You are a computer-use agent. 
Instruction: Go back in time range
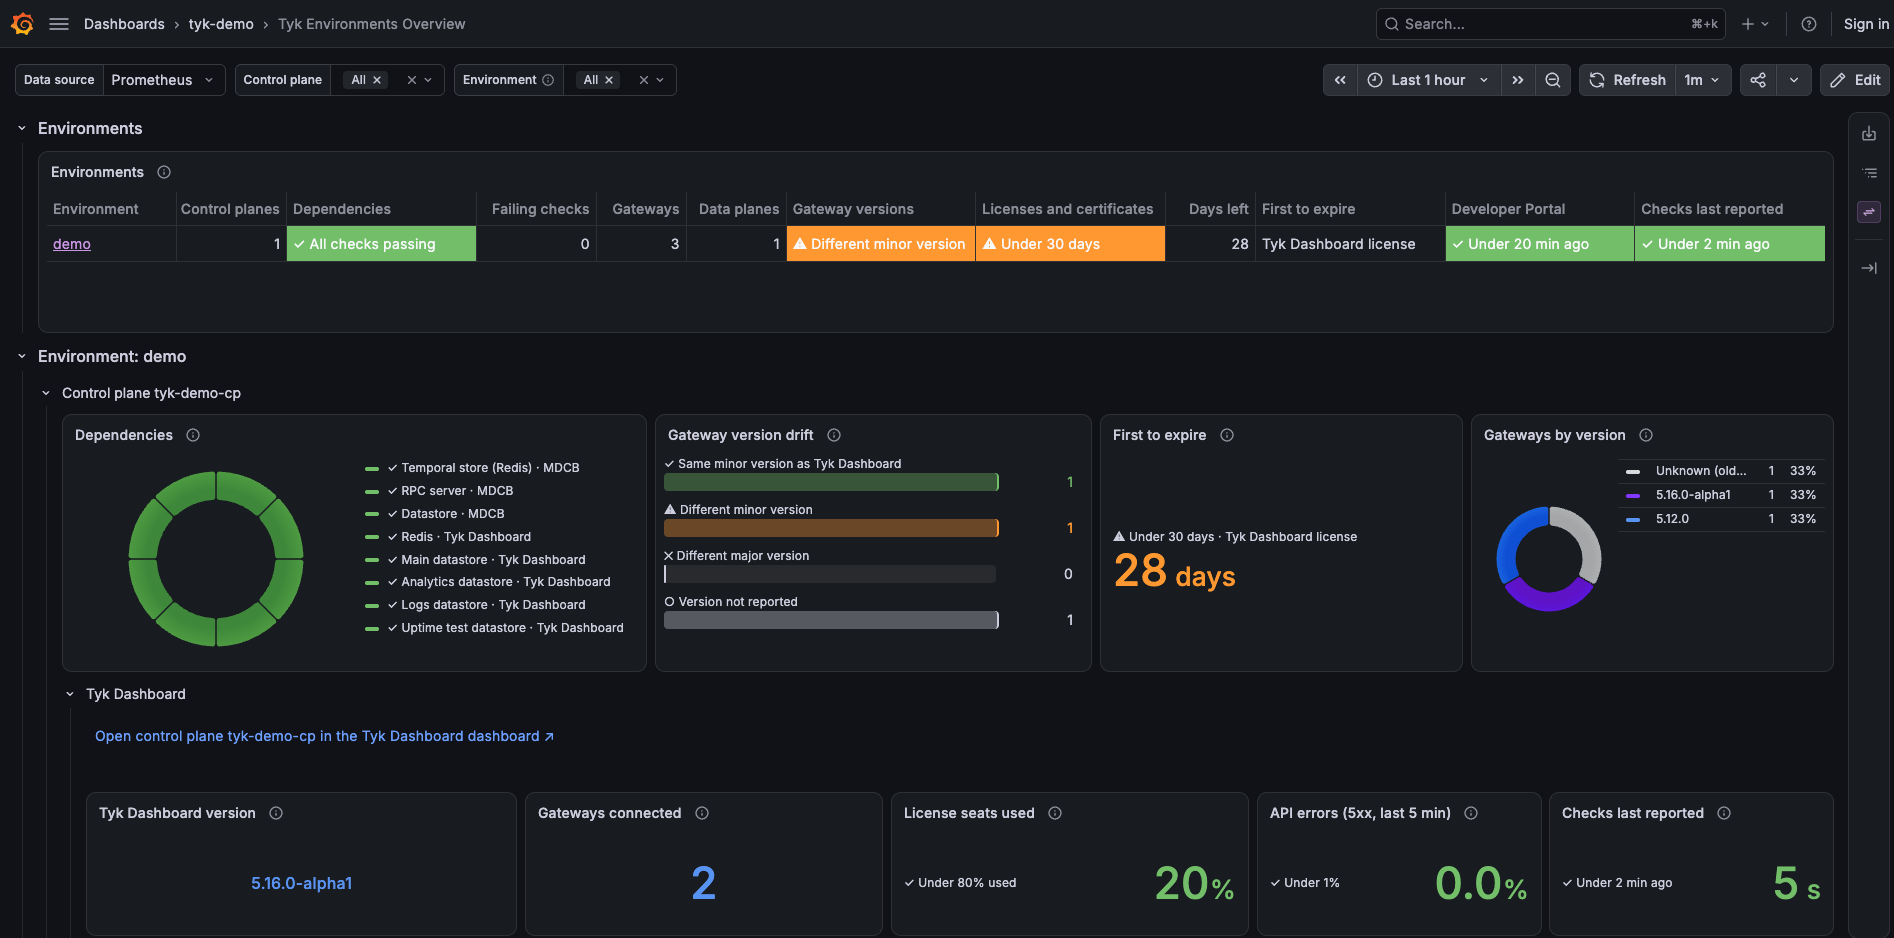tap(1340, 80)
